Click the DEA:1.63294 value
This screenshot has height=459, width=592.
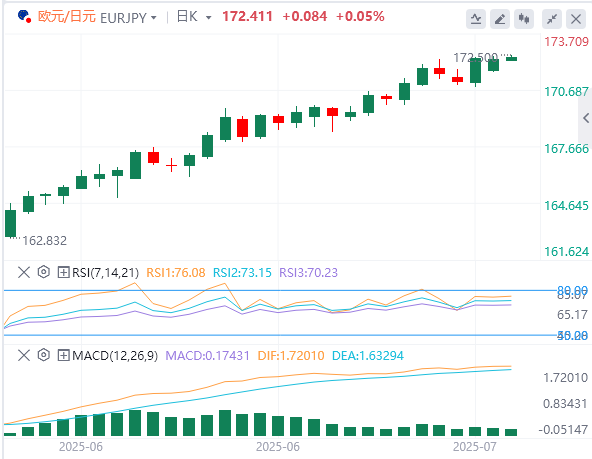[368, 356]
